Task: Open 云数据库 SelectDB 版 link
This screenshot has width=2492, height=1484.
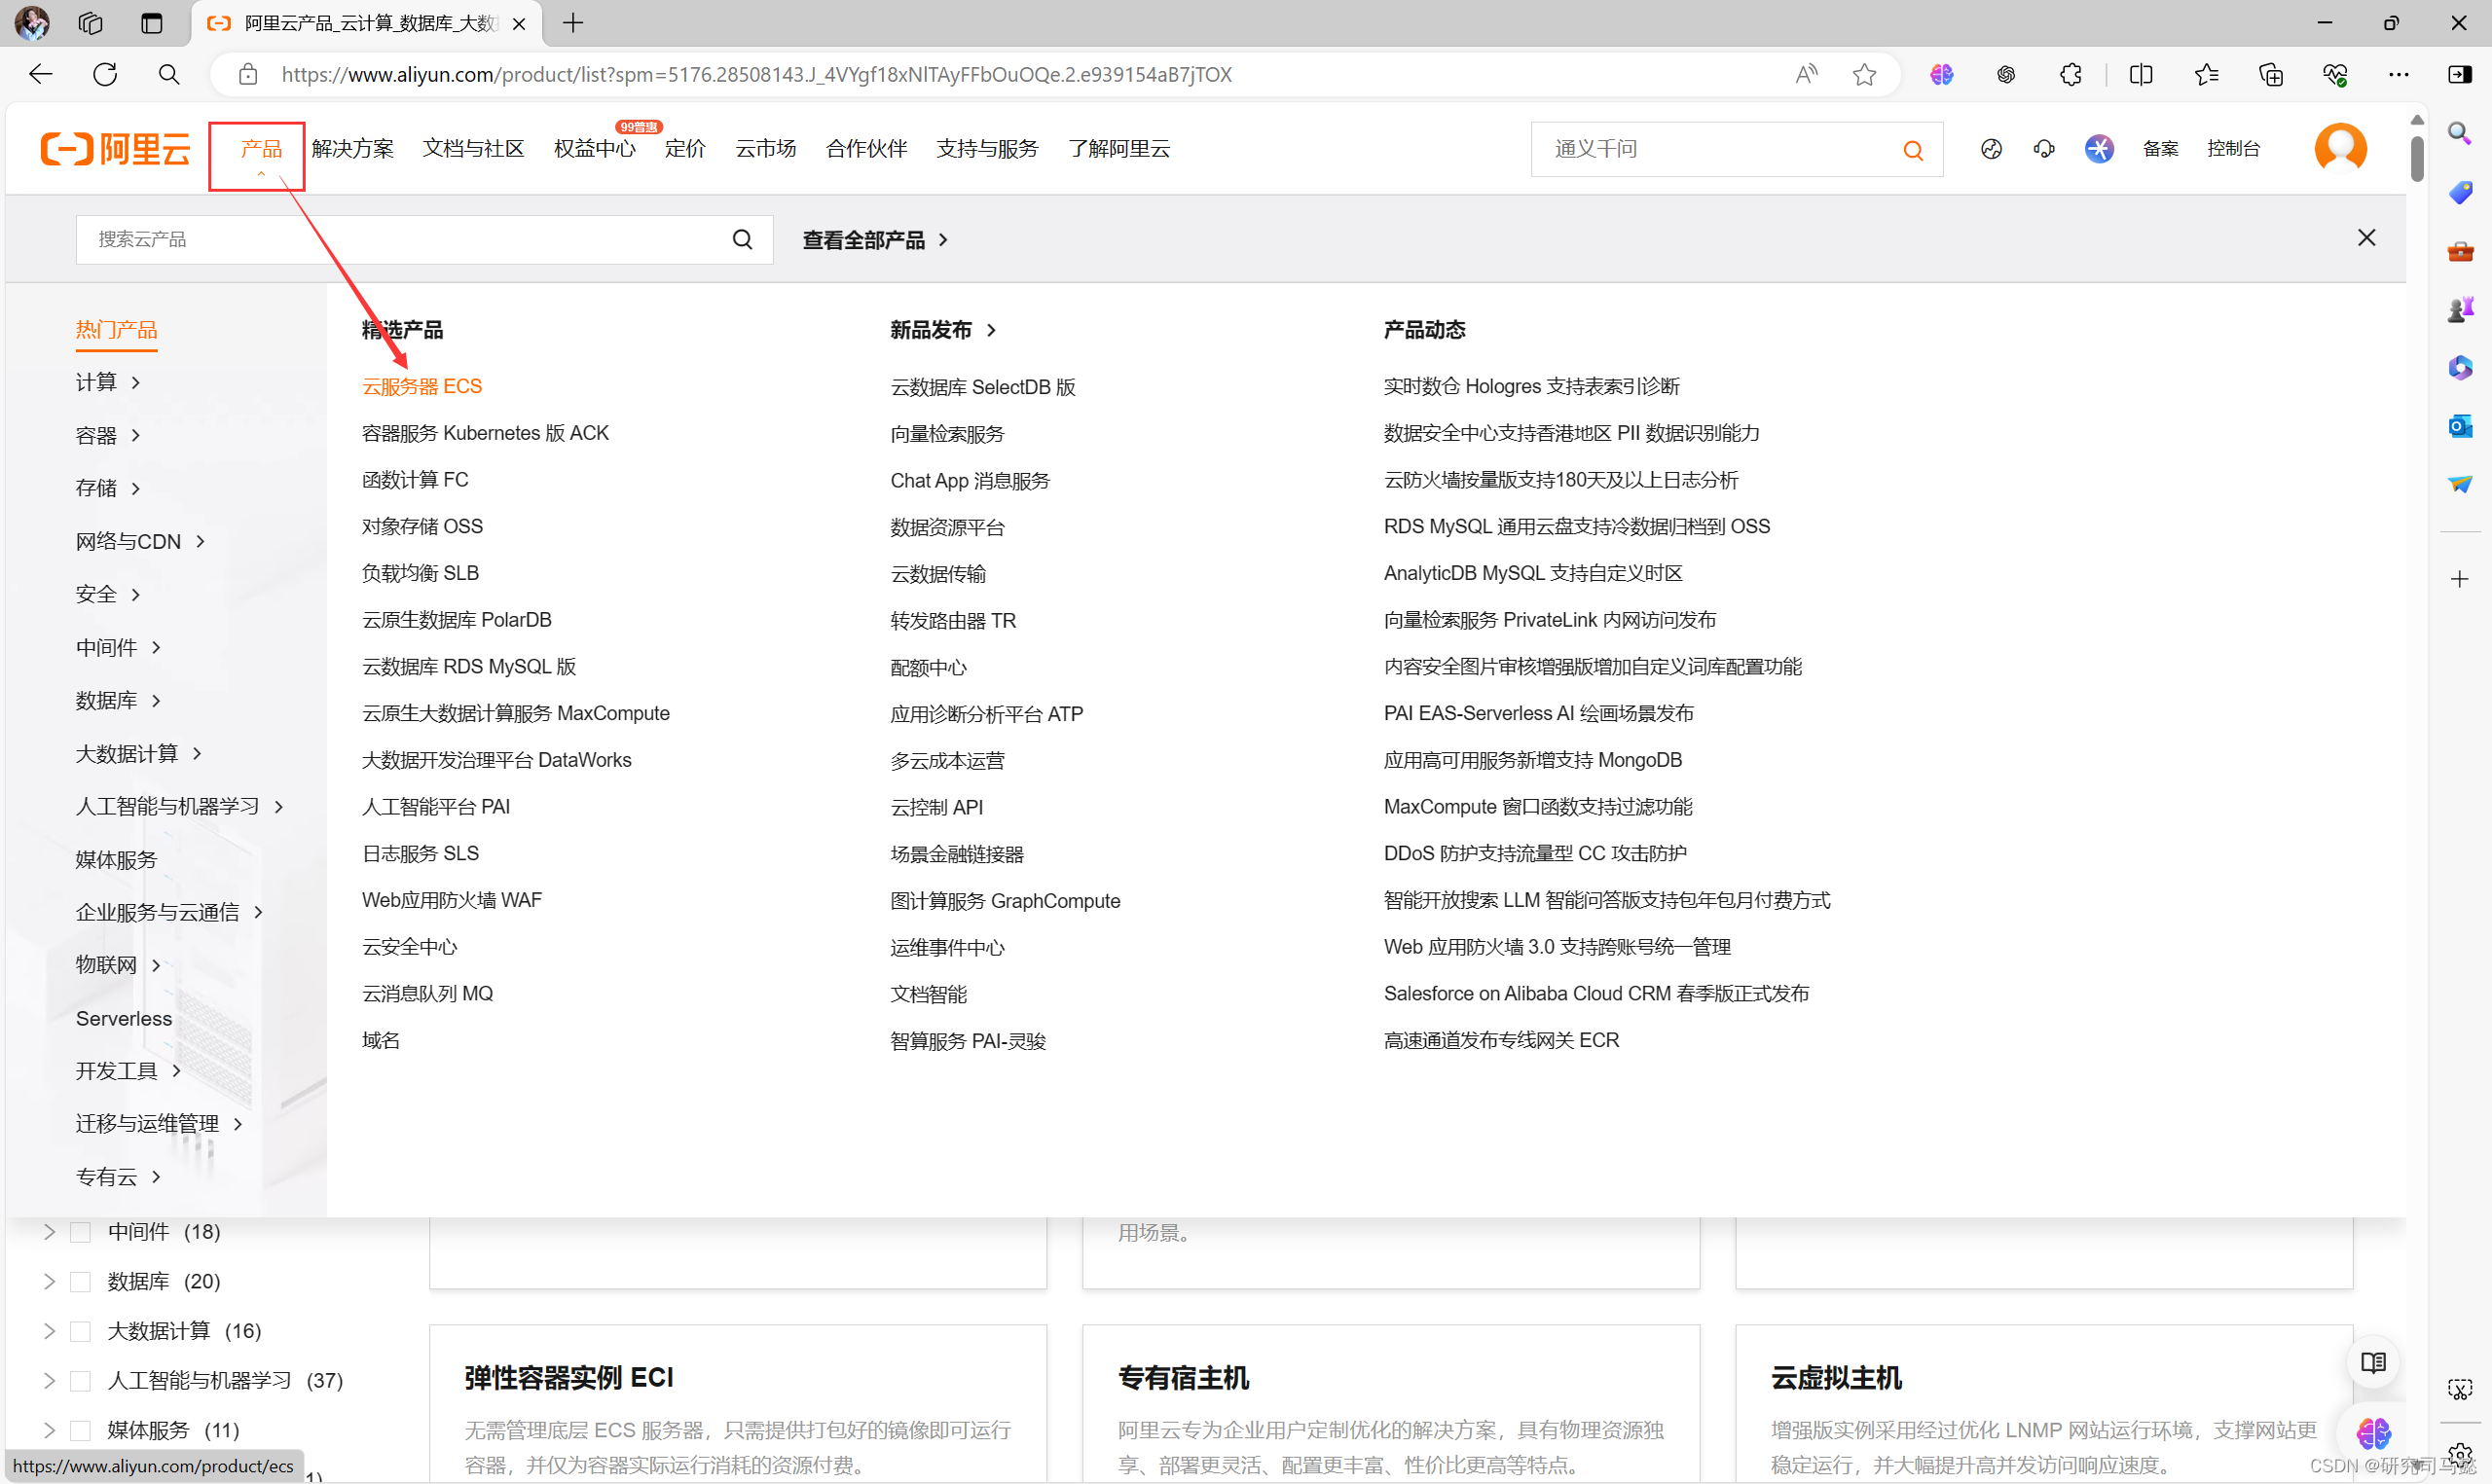Action: tap(983, 387)
